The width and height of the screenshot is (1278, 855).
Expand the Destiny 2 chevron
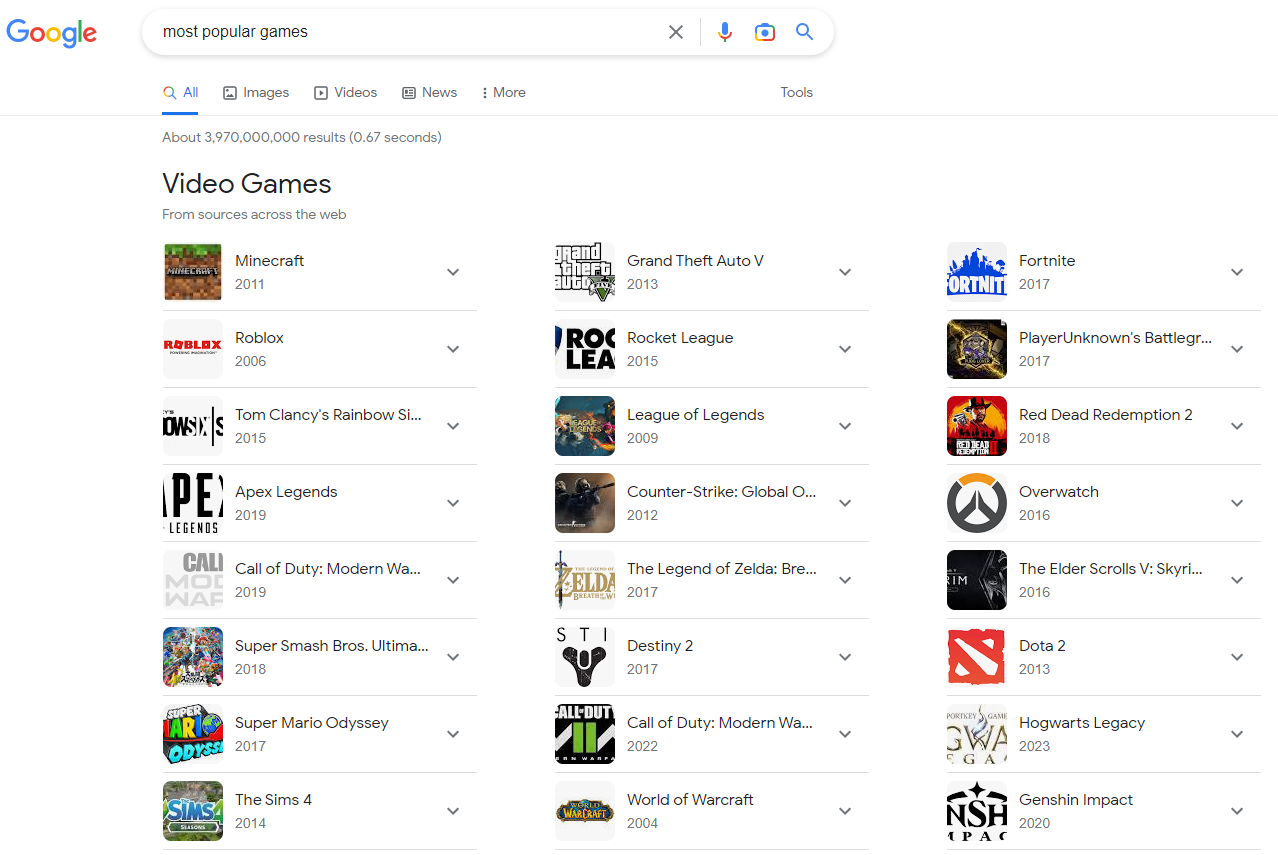(845, 657)
